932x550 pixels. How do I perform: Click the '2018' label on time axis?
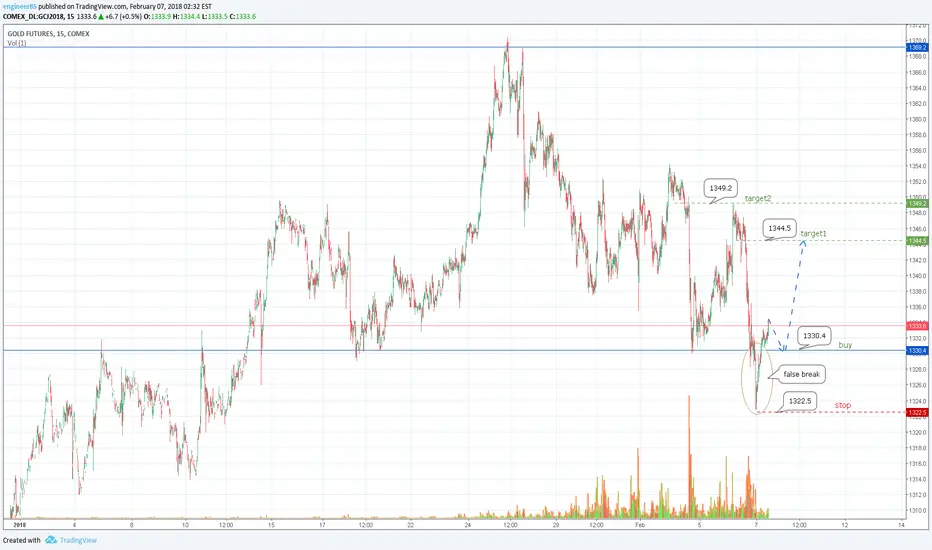[20, 525]
